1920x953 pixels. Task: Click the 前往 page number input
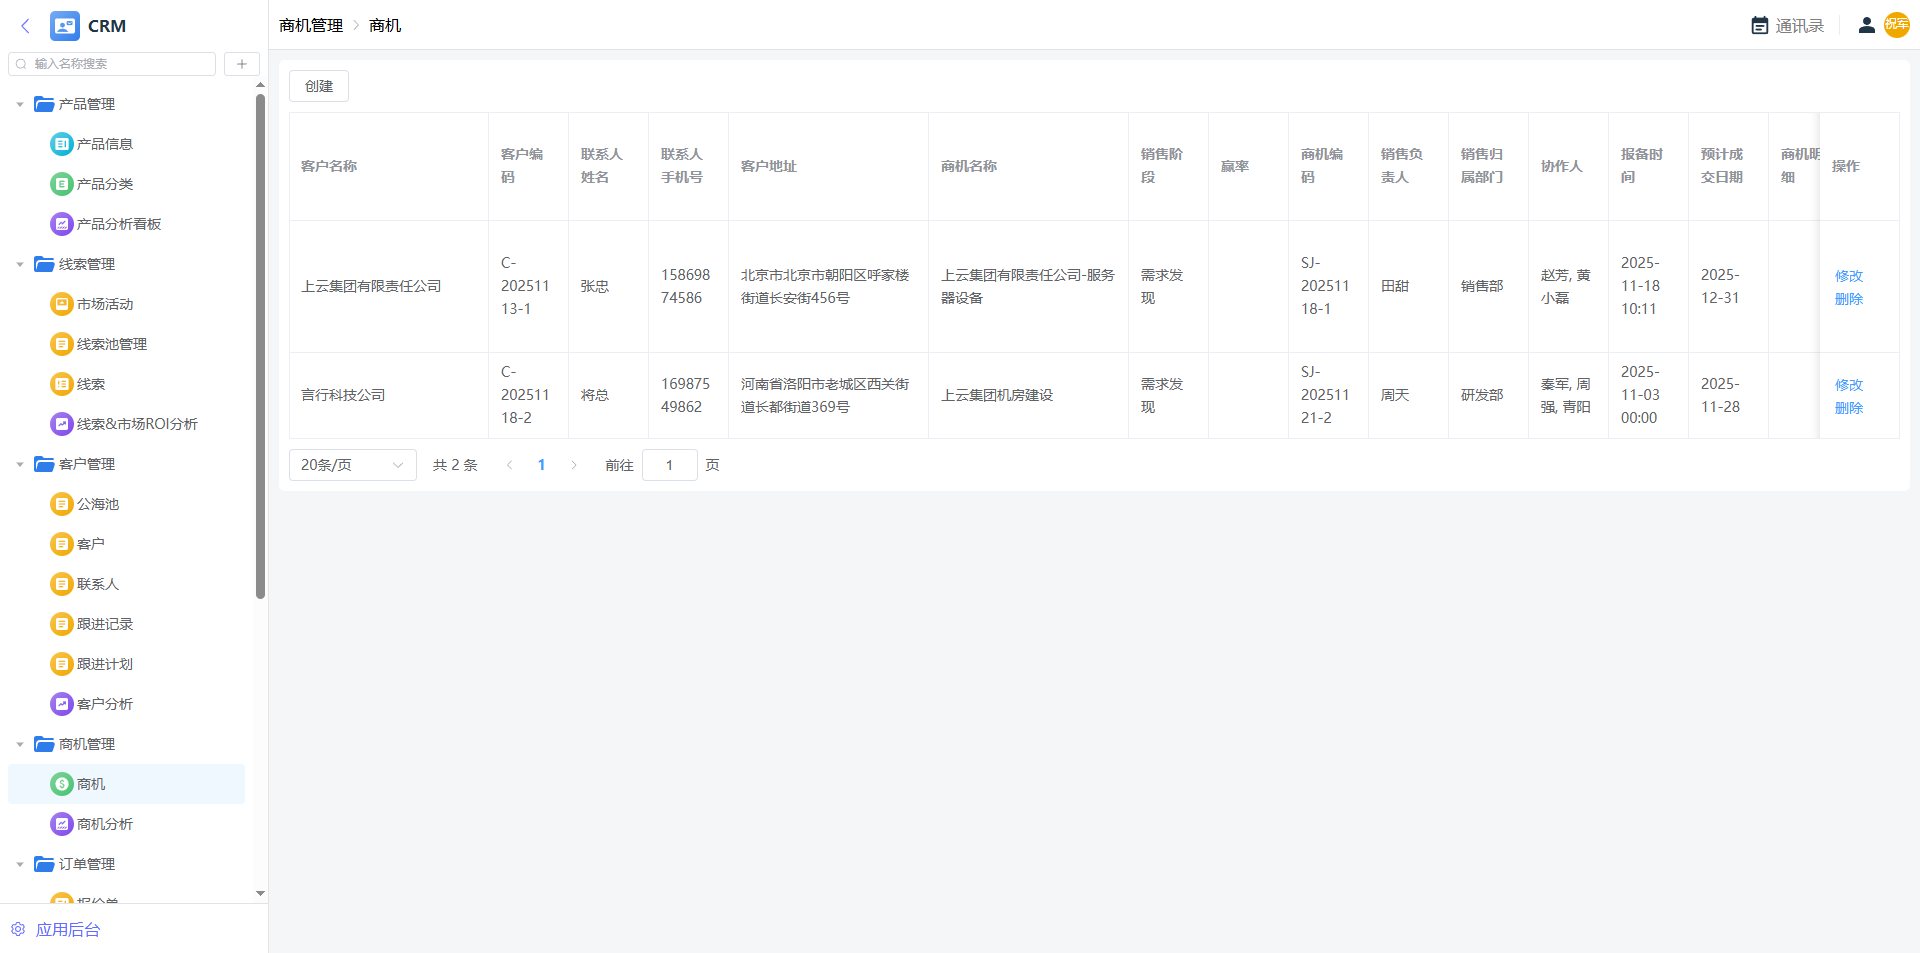pos(669,465)
